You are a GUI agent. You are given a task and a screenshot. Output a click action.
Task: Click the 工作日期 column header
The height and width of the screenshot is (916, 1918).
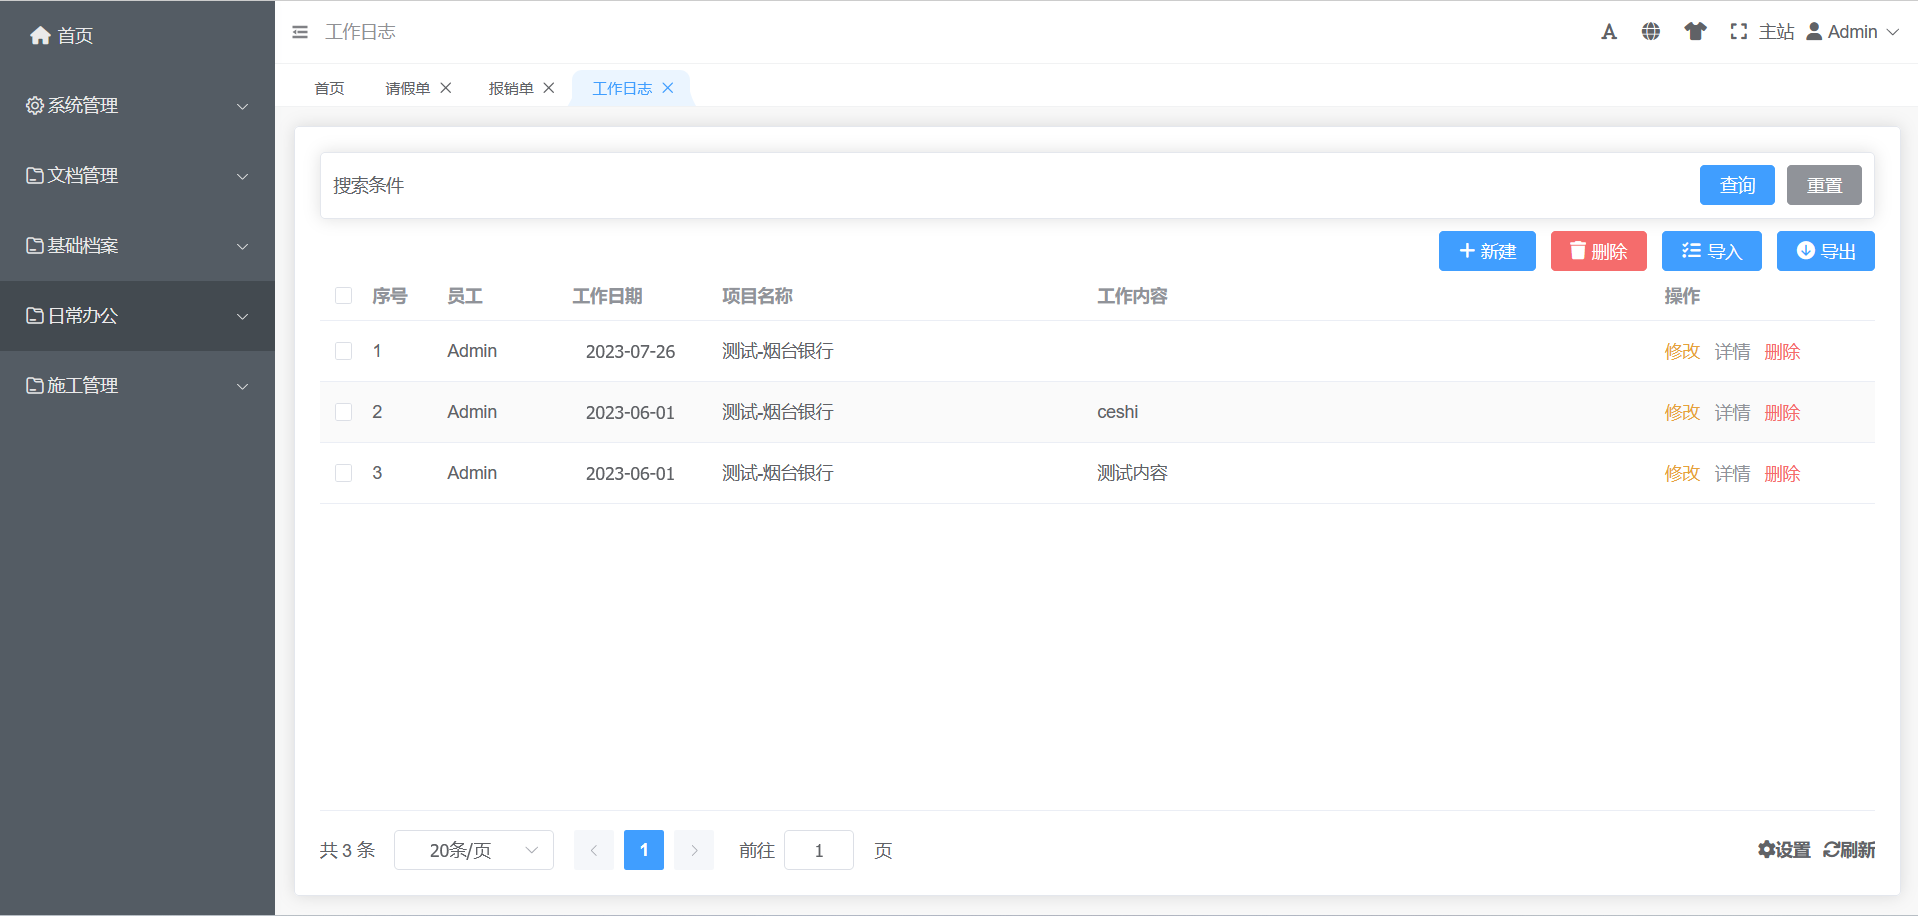tap(607, 296)
